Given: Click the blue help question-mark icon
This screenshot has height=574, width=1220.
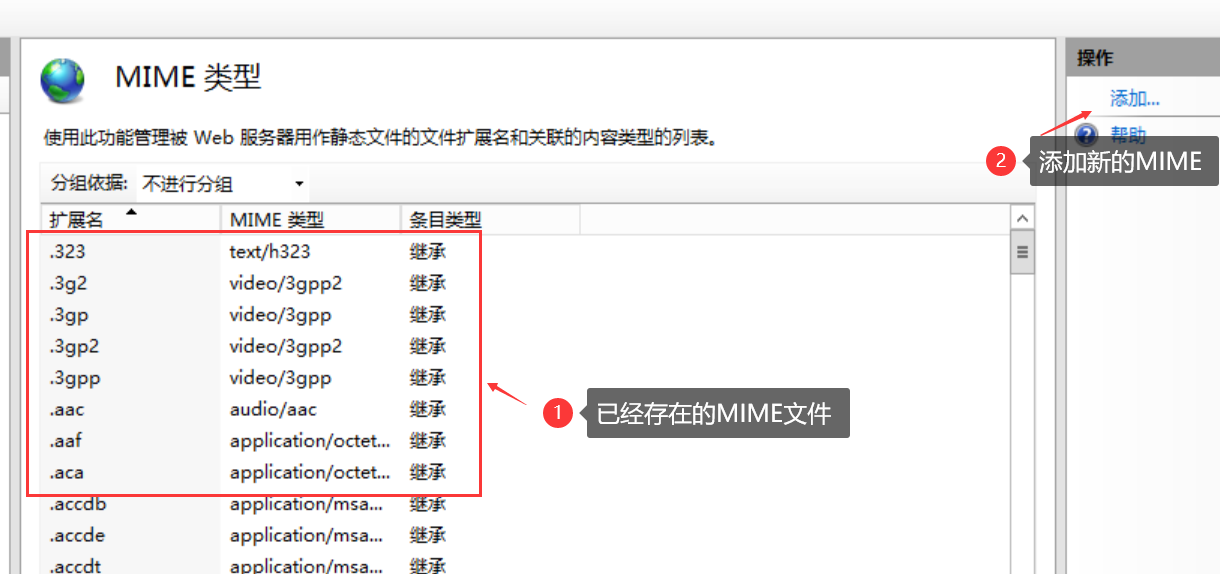Looking at the screenshot, I should [1087, 135].
